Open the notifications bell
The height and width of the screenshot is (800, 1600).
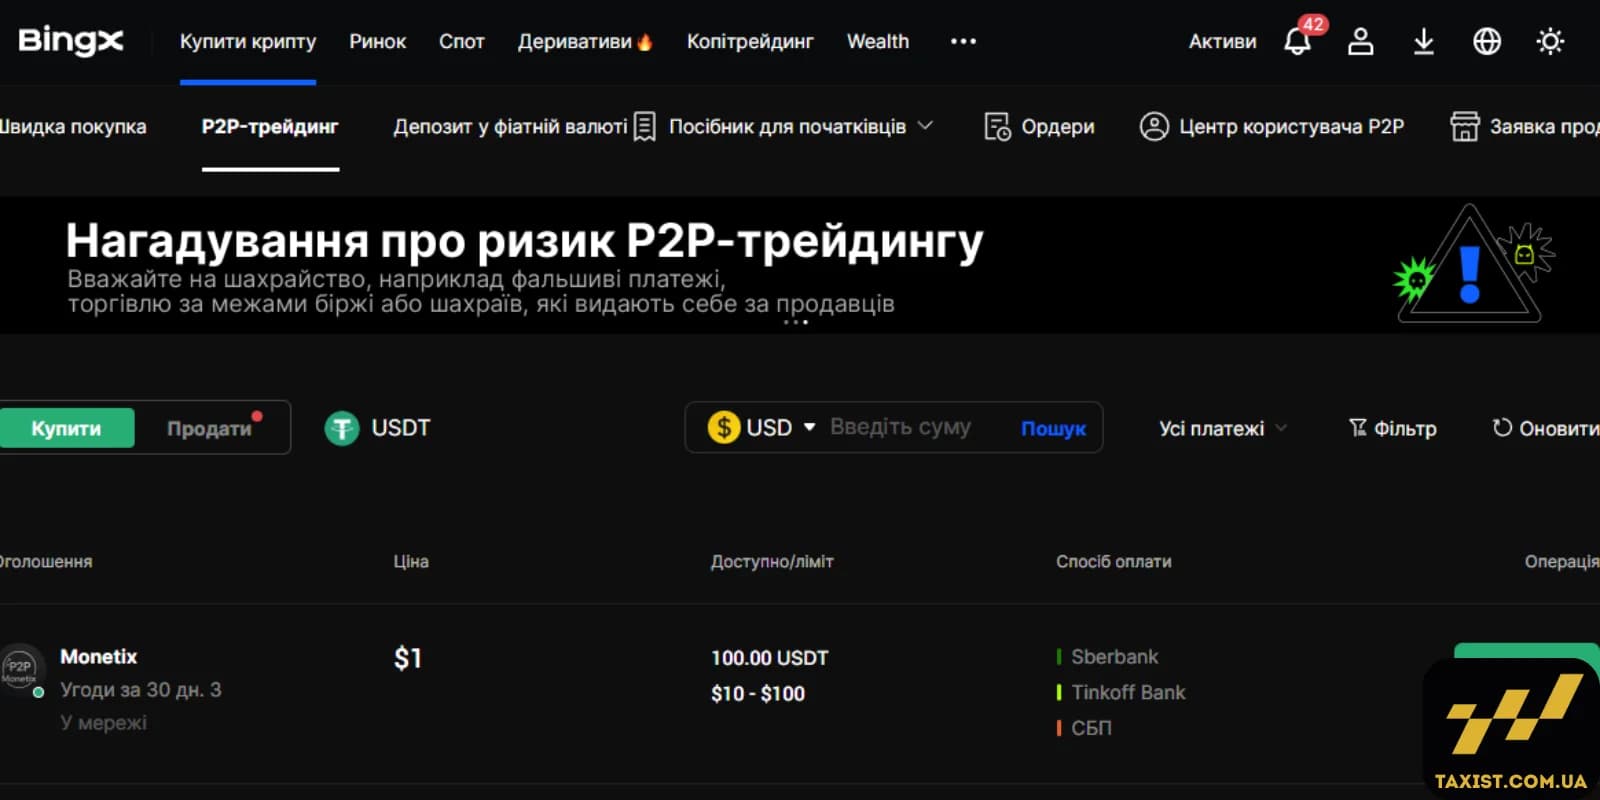tap(1297, 41)
